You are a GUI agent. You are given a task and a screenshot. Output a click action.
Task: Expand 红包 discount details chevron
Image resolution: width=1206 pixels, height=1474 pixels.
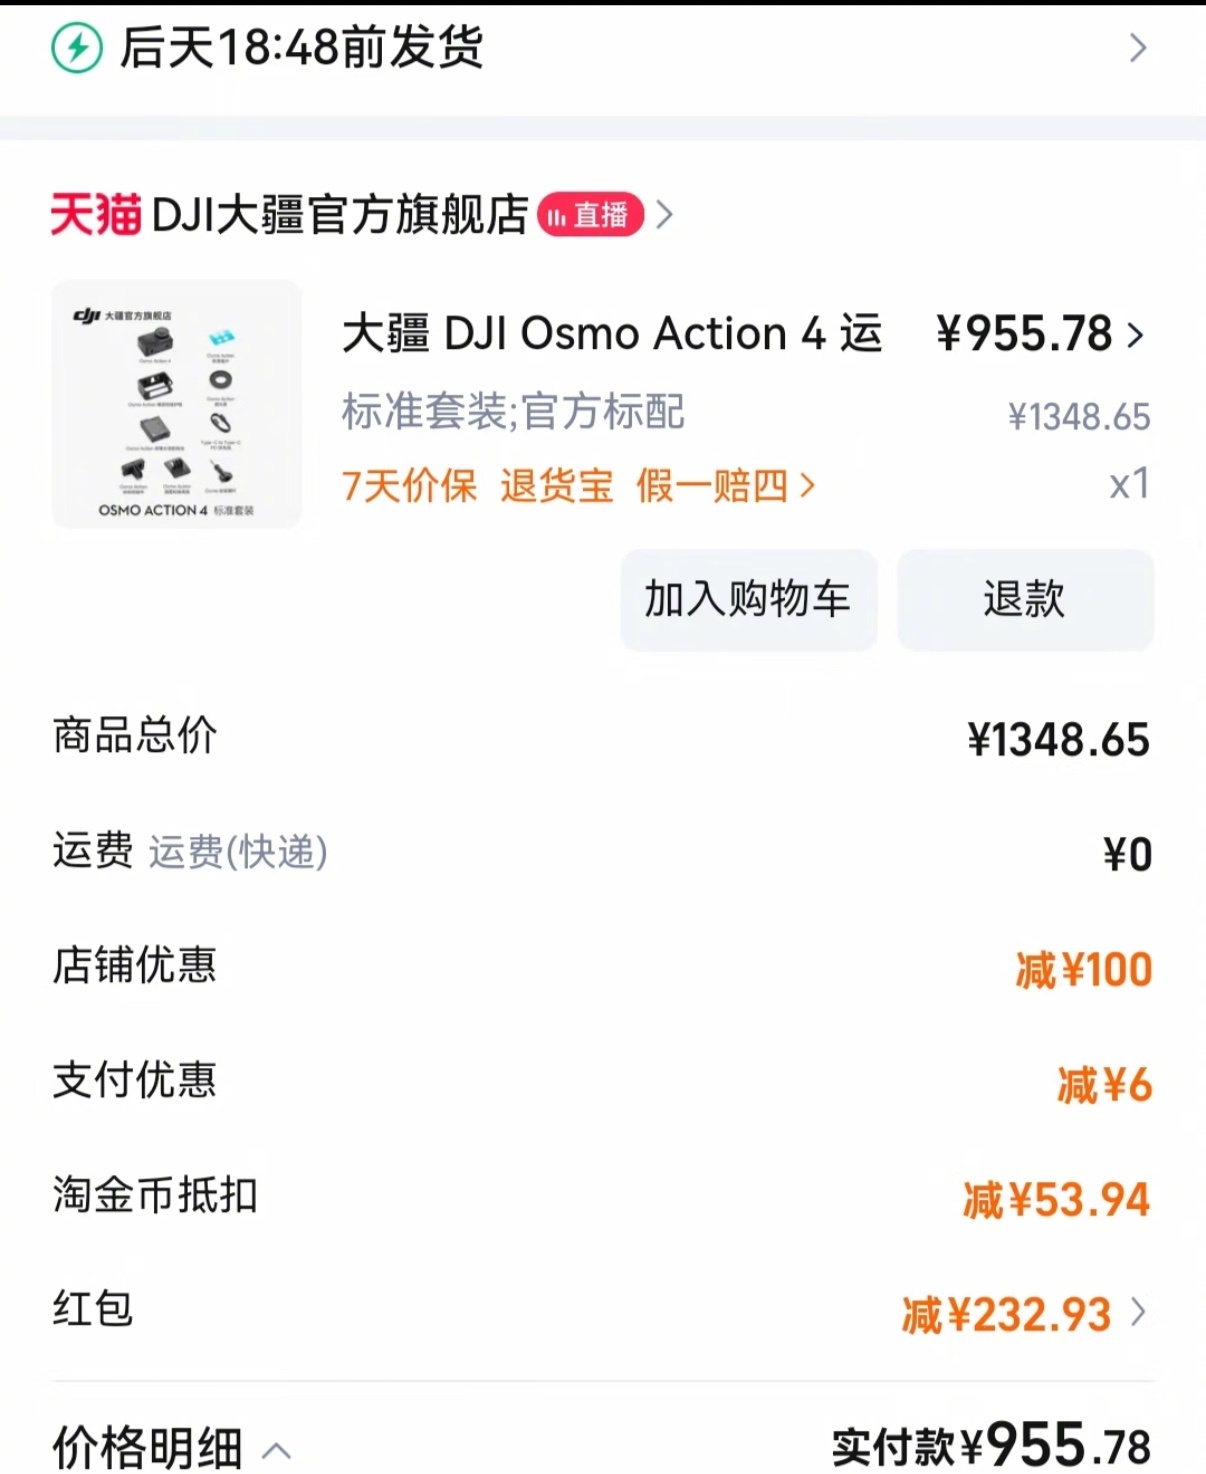pos(1138,1312)
